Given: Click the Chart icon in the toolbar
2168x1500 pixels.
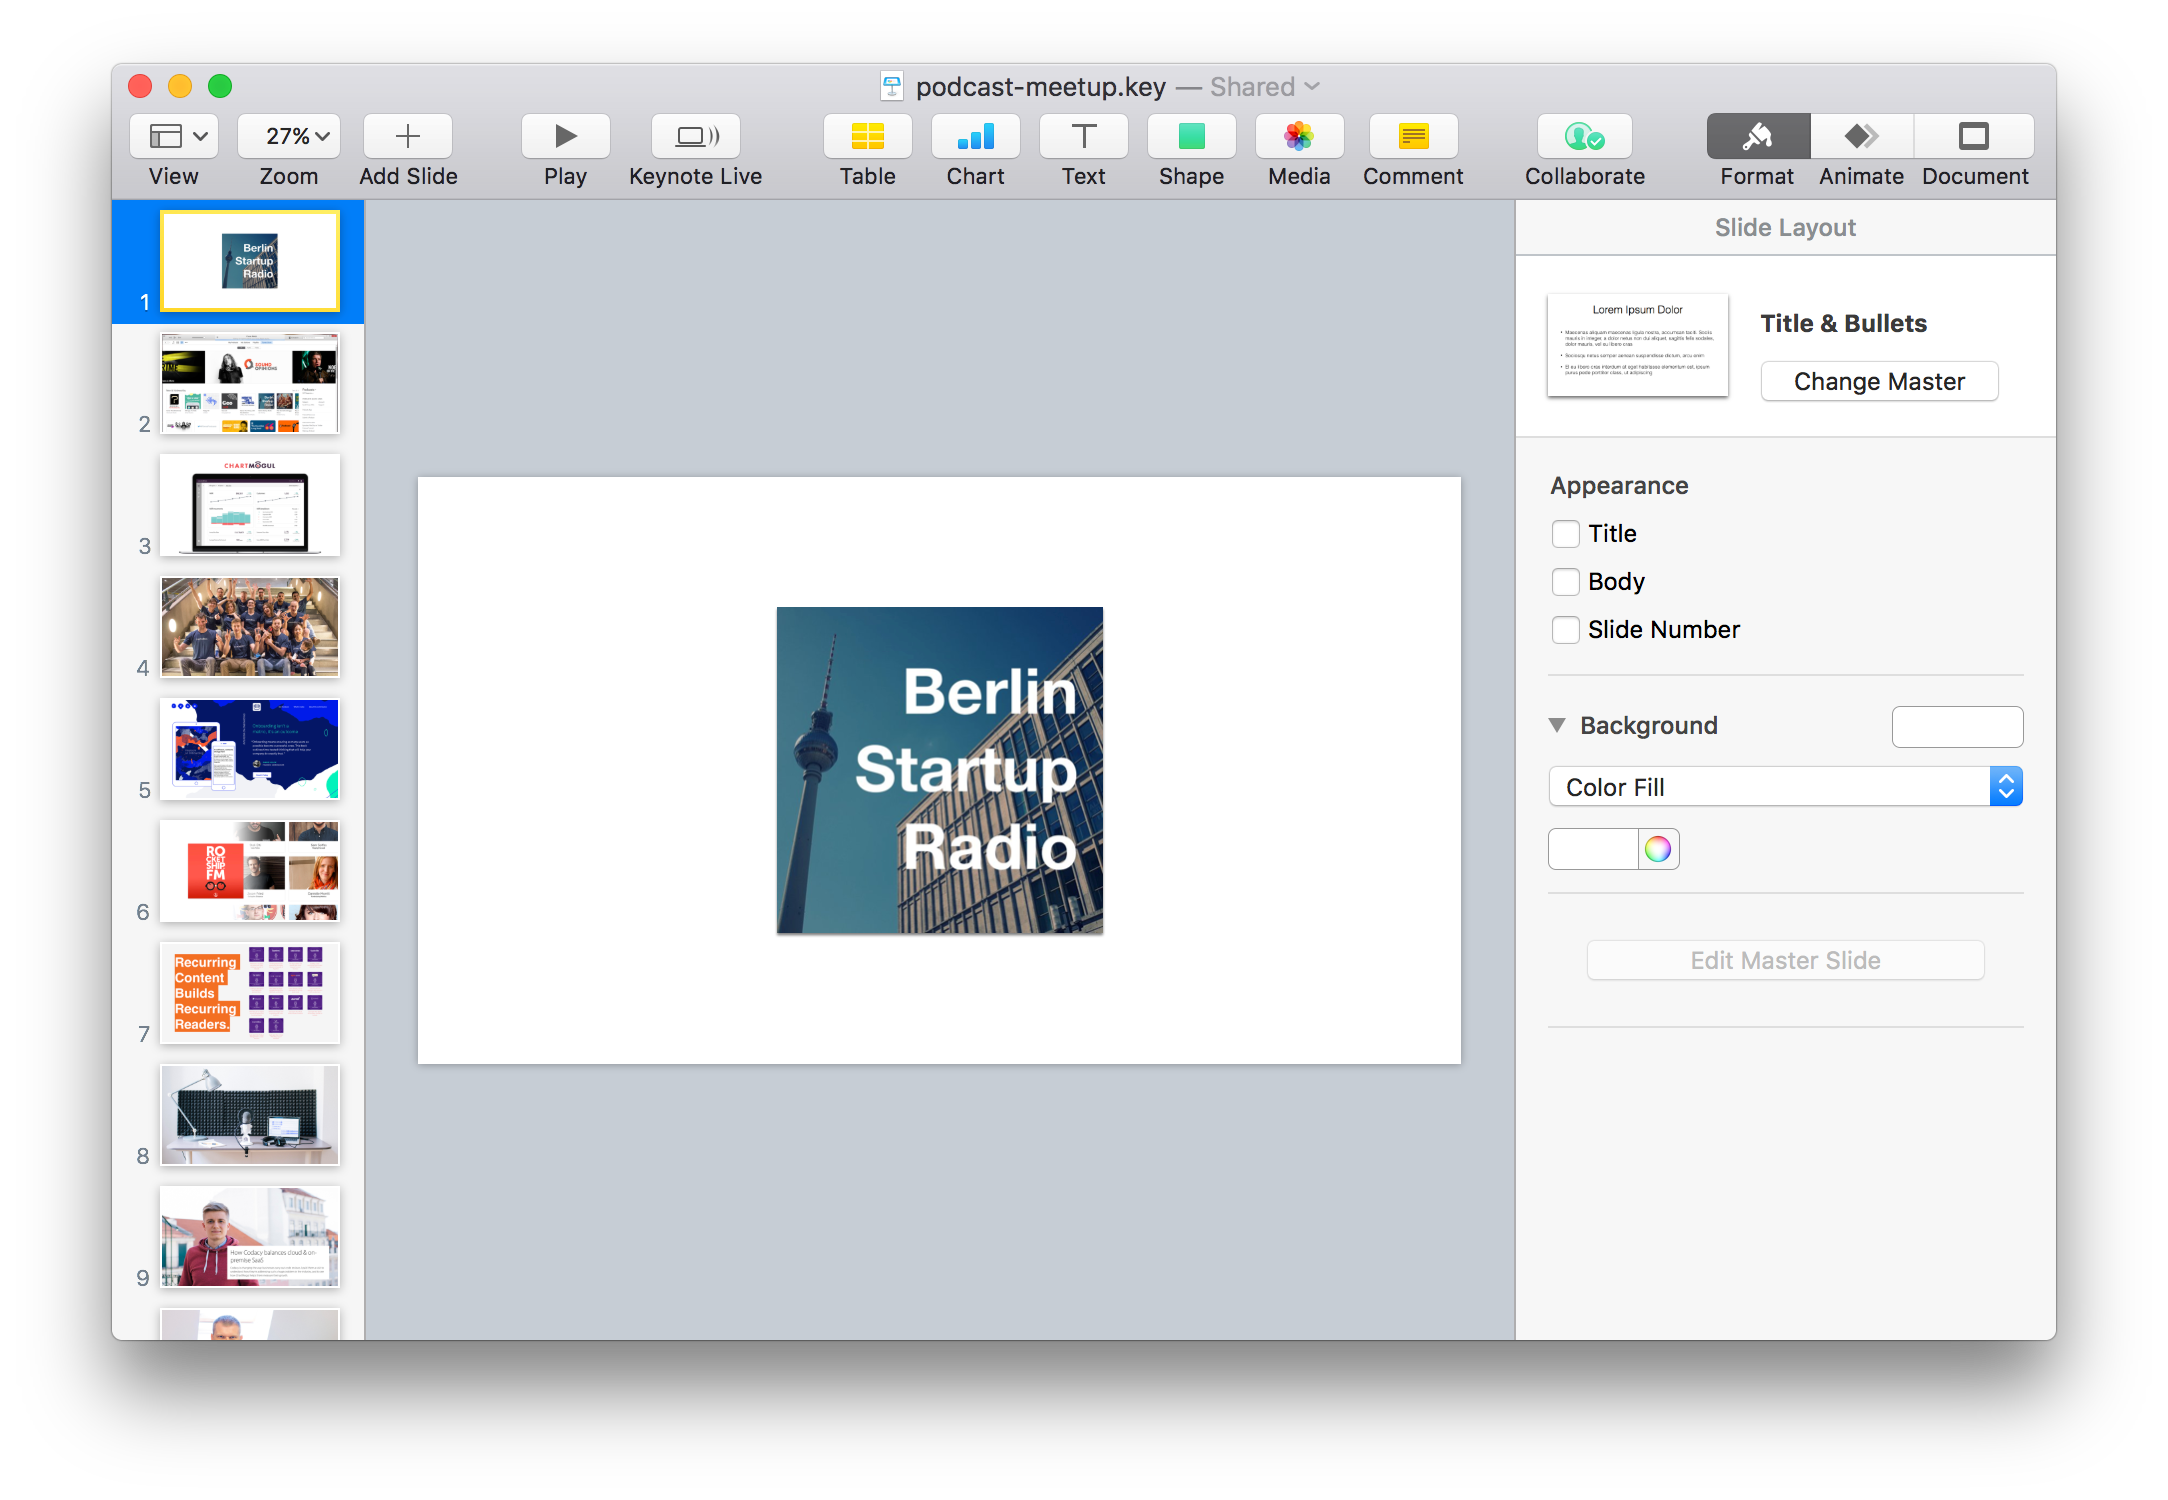Looking at the screenshot, I should 975,136.
